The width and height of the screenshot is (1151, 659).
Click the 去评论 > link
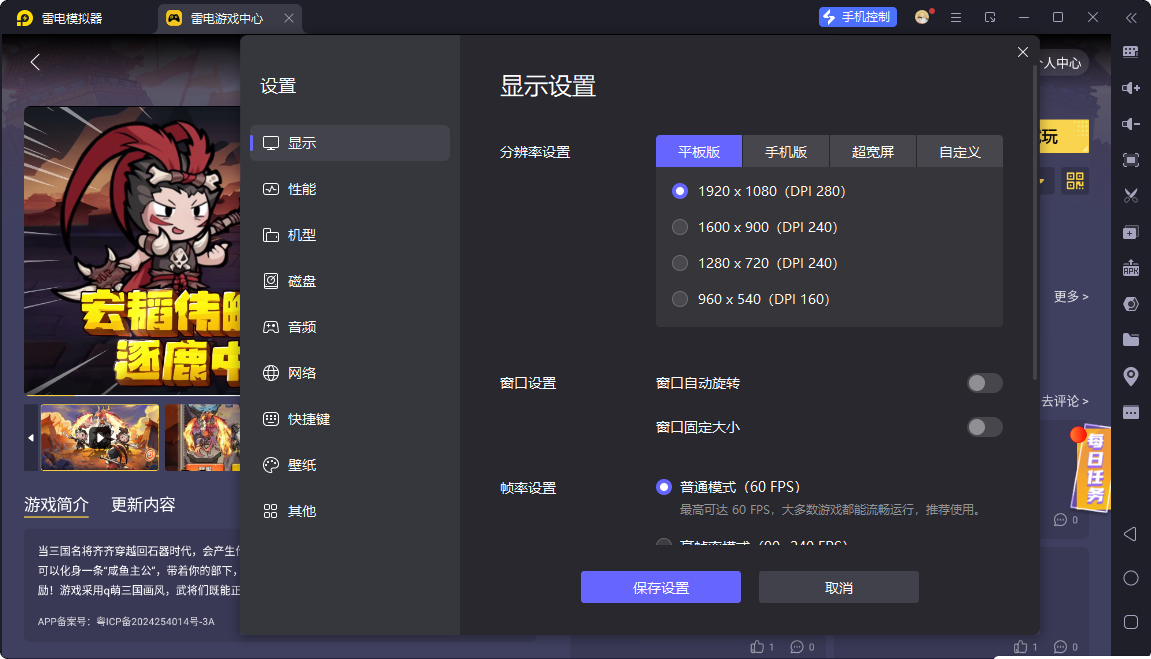coord(1064,401)
